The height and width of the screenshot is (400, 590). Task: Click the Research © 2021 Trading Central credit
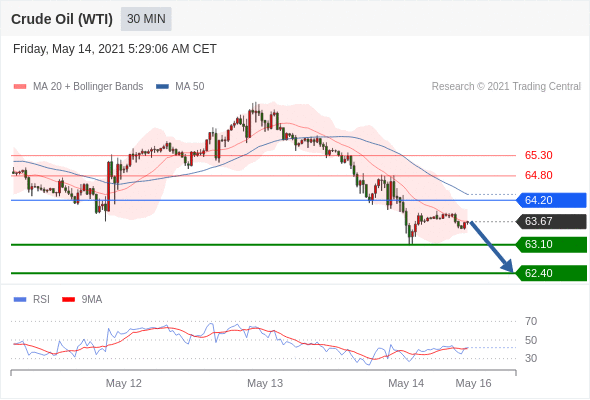click(506, 87)
